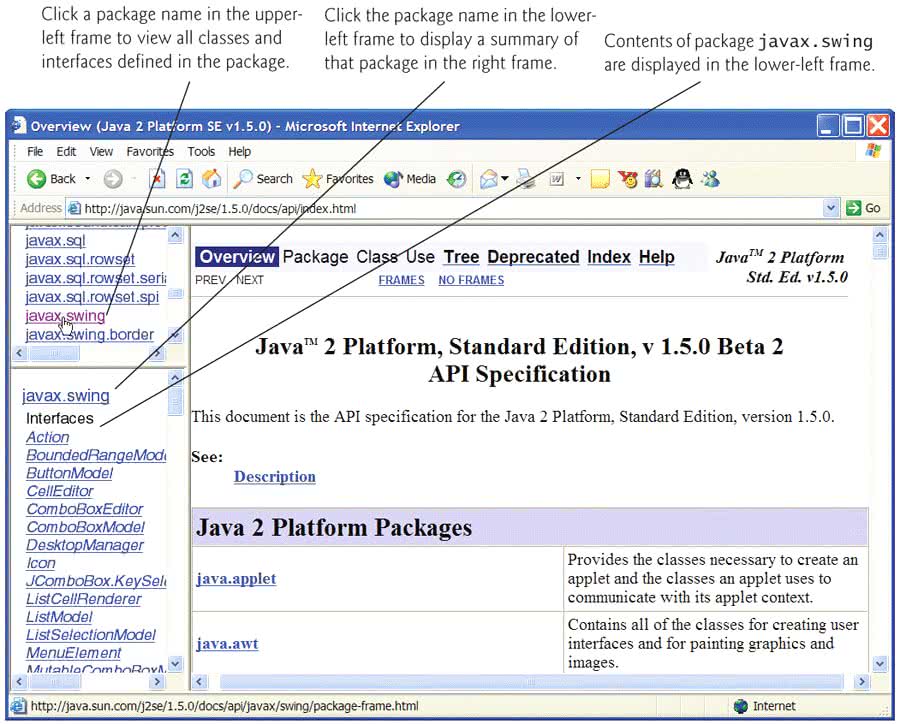Click the red smiley toolbar icon
900x724 pixels.
[x=627, y=179]
